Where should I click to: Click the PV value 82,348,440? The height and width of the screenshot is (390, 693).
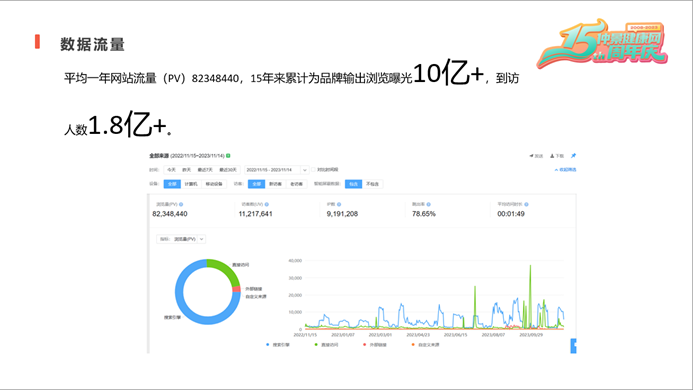tap(170, 214)
